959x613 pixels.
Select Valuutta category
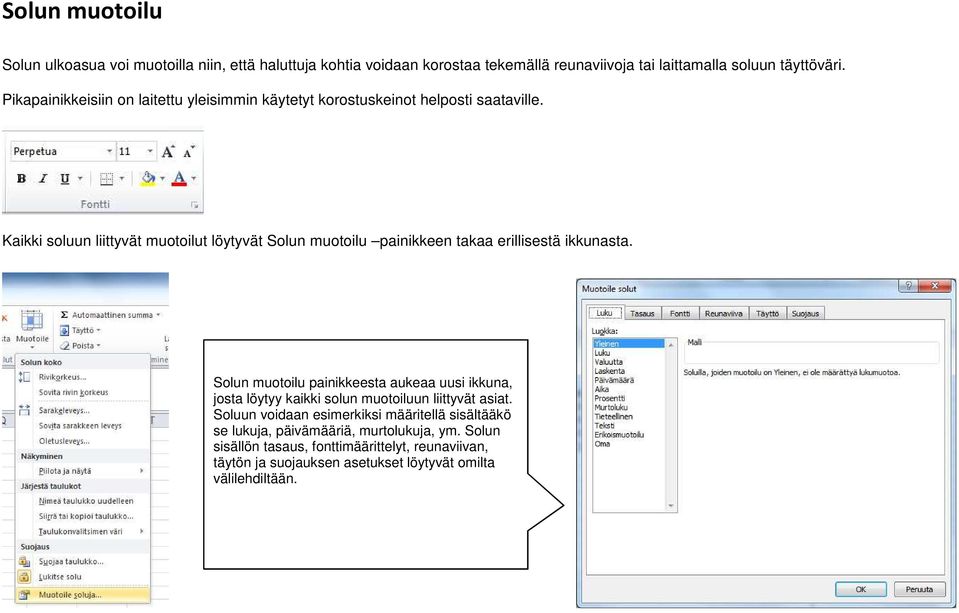pyautogui.click(x=628, y=362)
